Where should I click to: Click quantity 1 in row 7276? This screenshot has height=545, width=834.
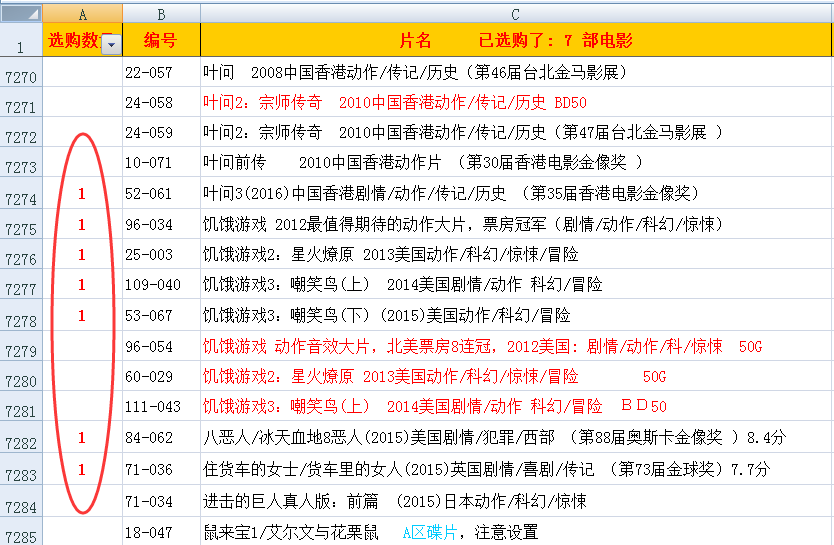coord(82,254)
